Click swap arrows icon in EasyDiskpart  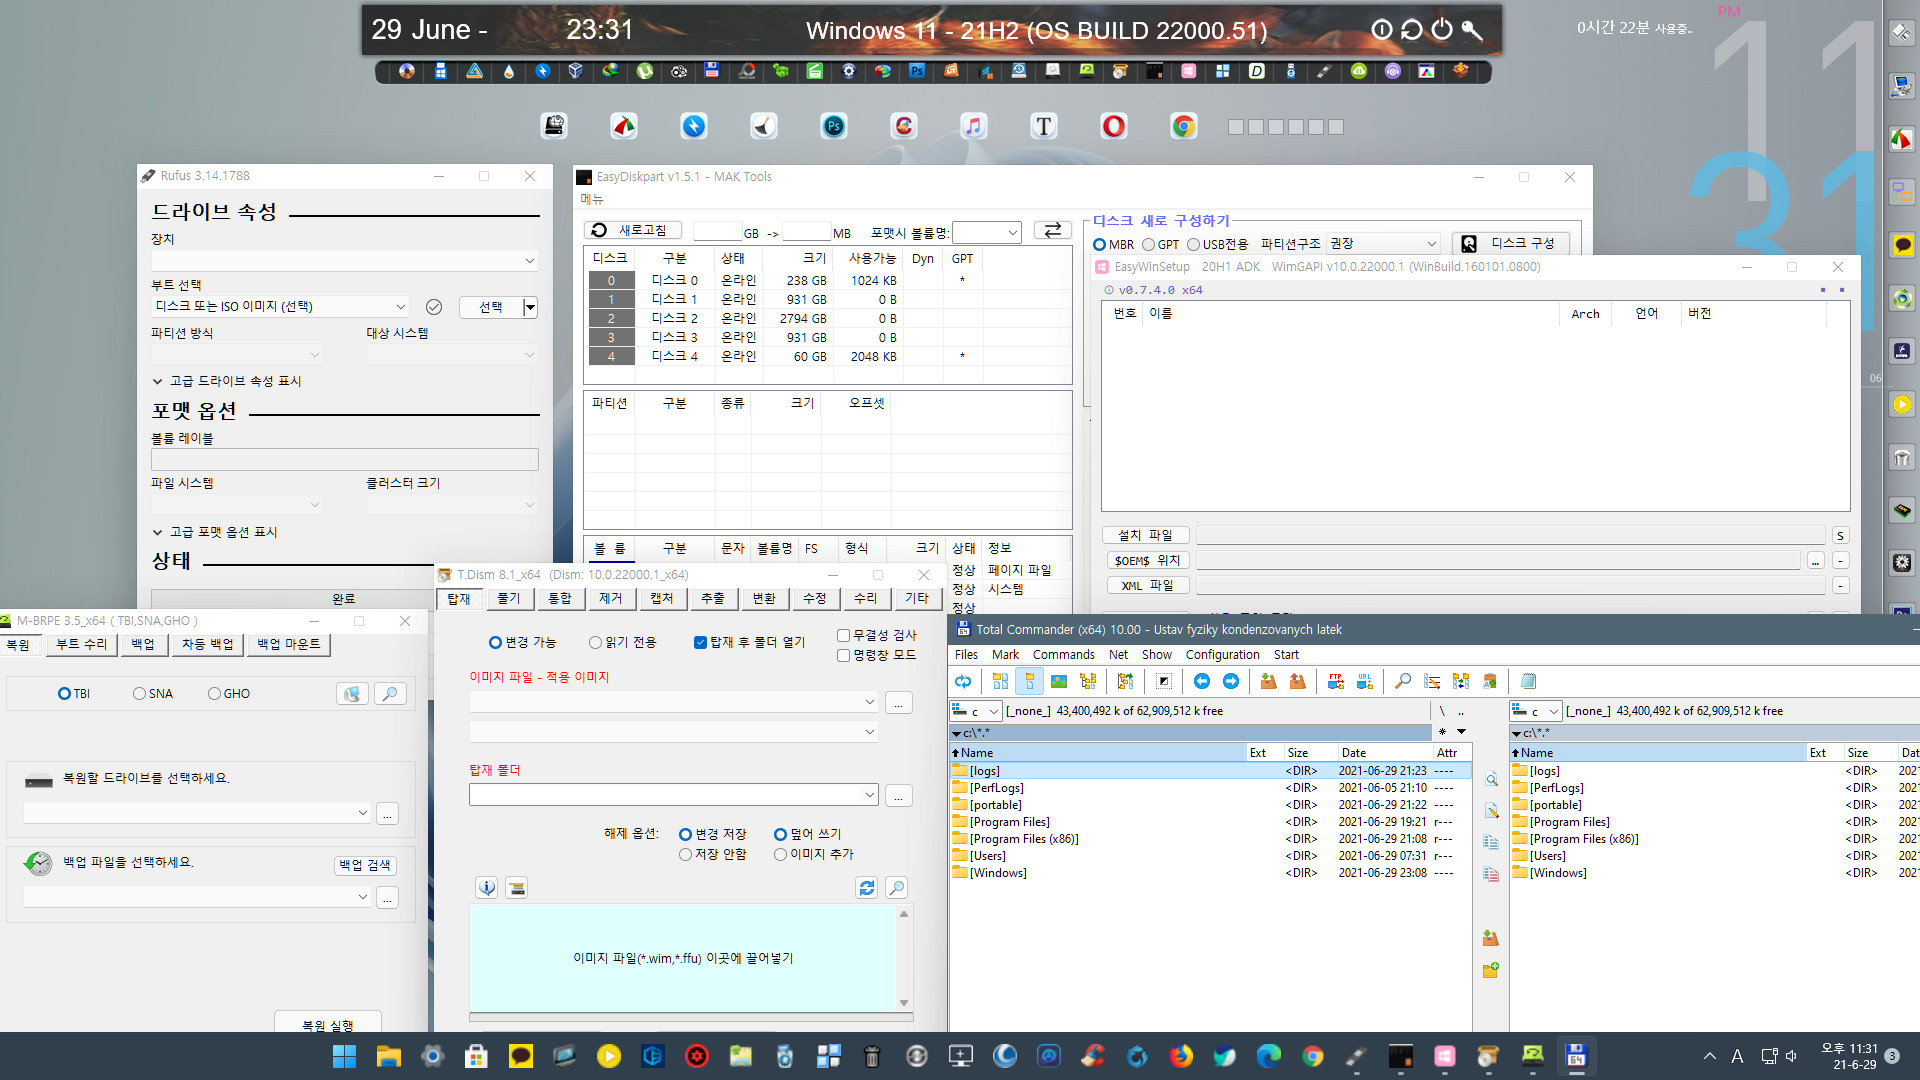point(1053,230)
